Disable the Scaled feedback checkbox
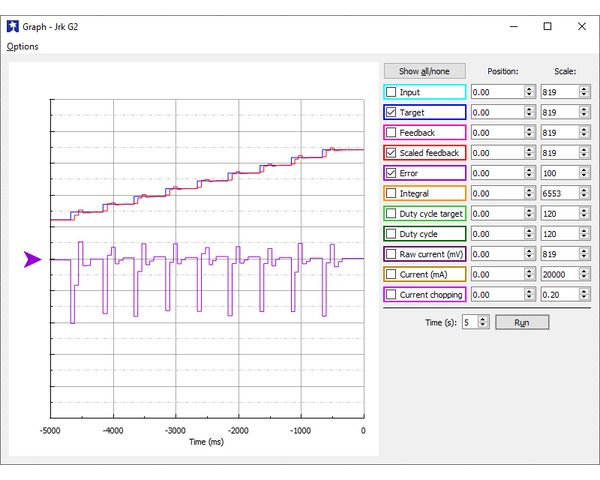The height and width of the screenshot is (480, 600). (391, 153)
